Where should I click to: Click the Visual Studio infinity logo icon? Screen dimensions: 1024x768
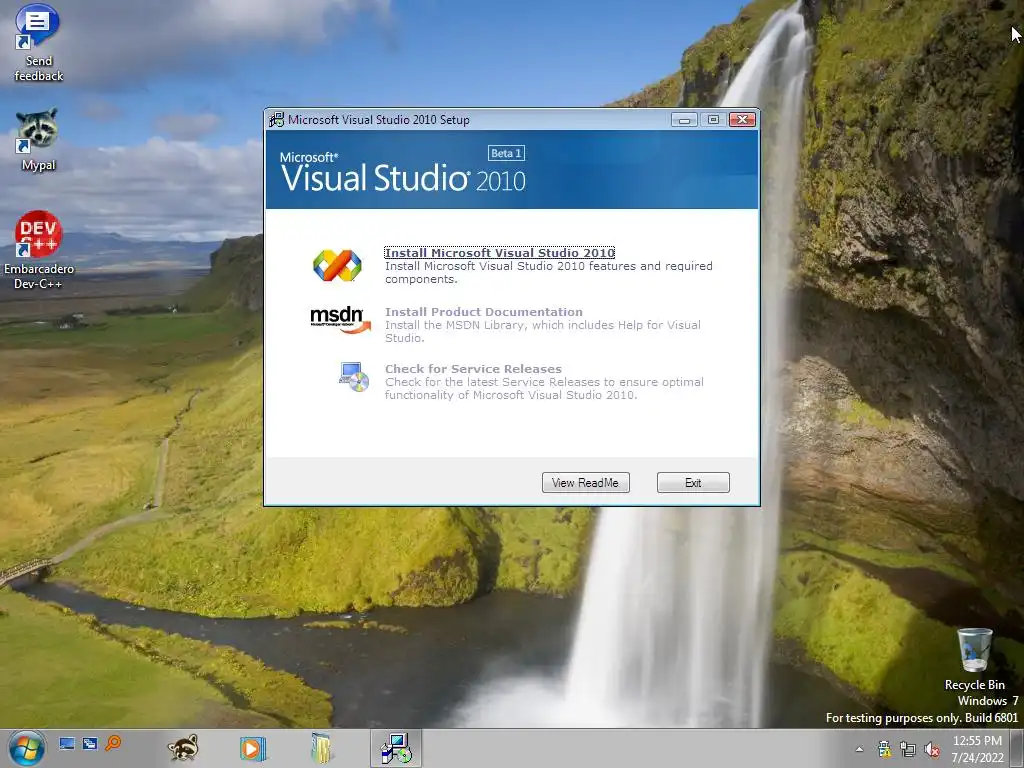point(337,265)
